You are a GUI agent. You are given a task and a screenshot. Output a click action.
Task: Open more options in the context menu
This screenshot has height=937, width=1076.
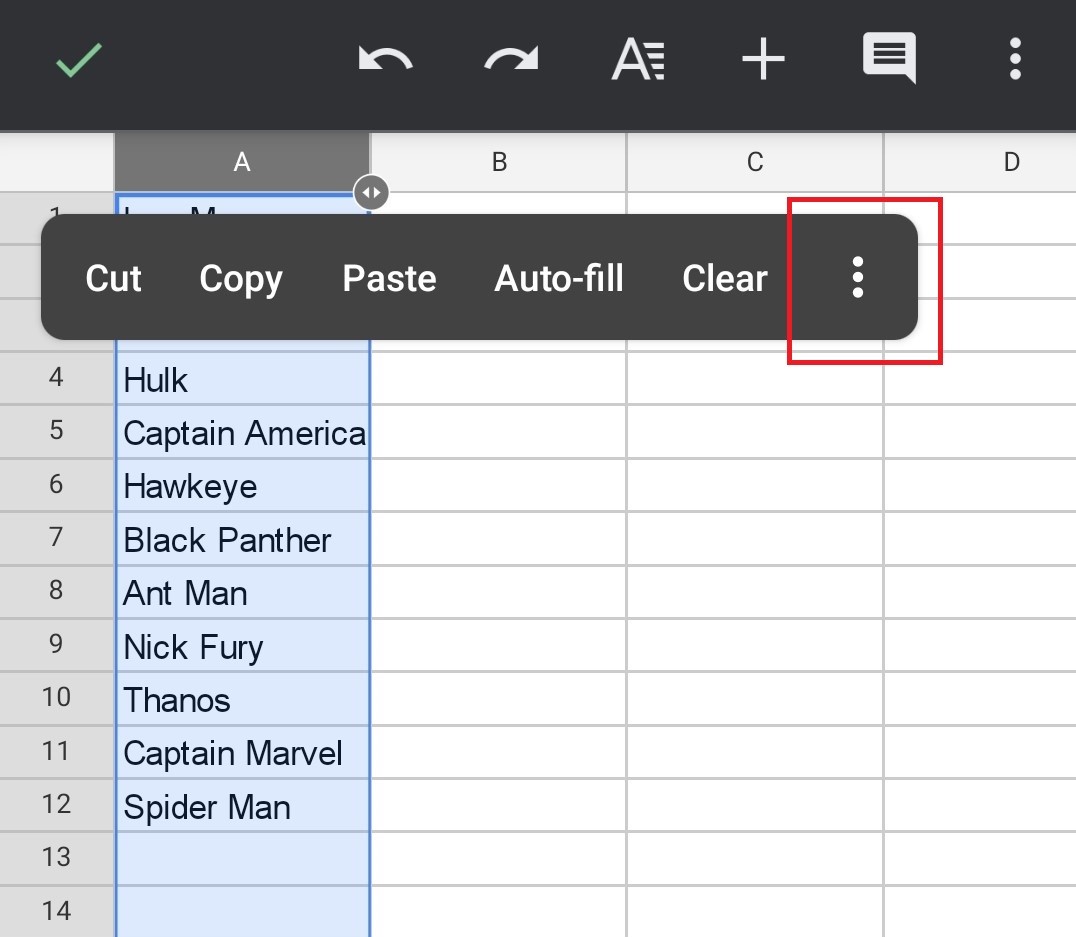pos(857,277)
